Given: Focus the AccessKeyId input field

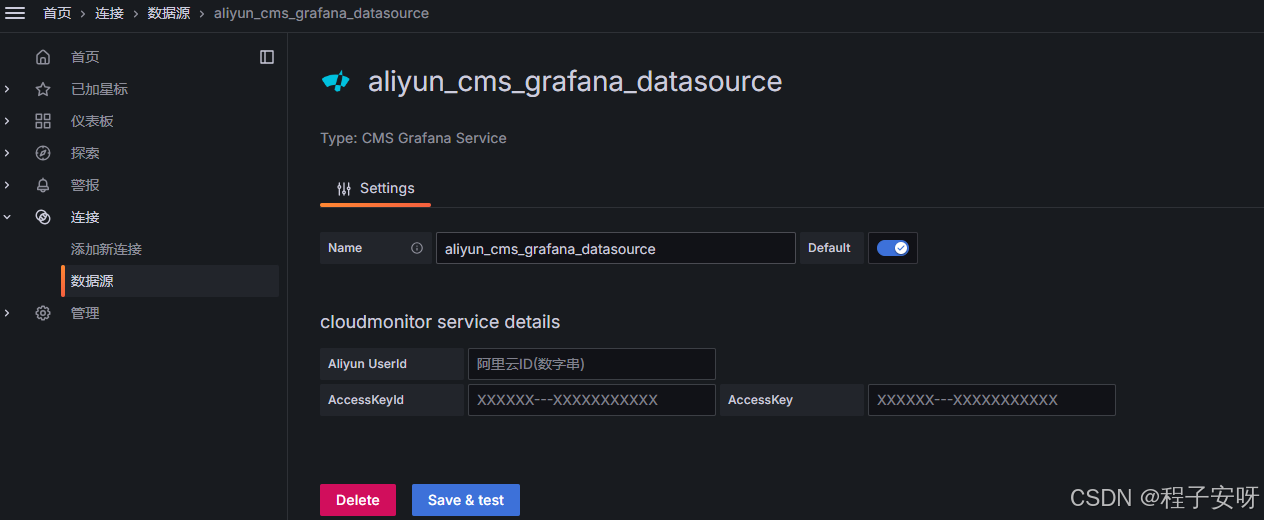Looking at the screenshot, I should coord(592,400).
